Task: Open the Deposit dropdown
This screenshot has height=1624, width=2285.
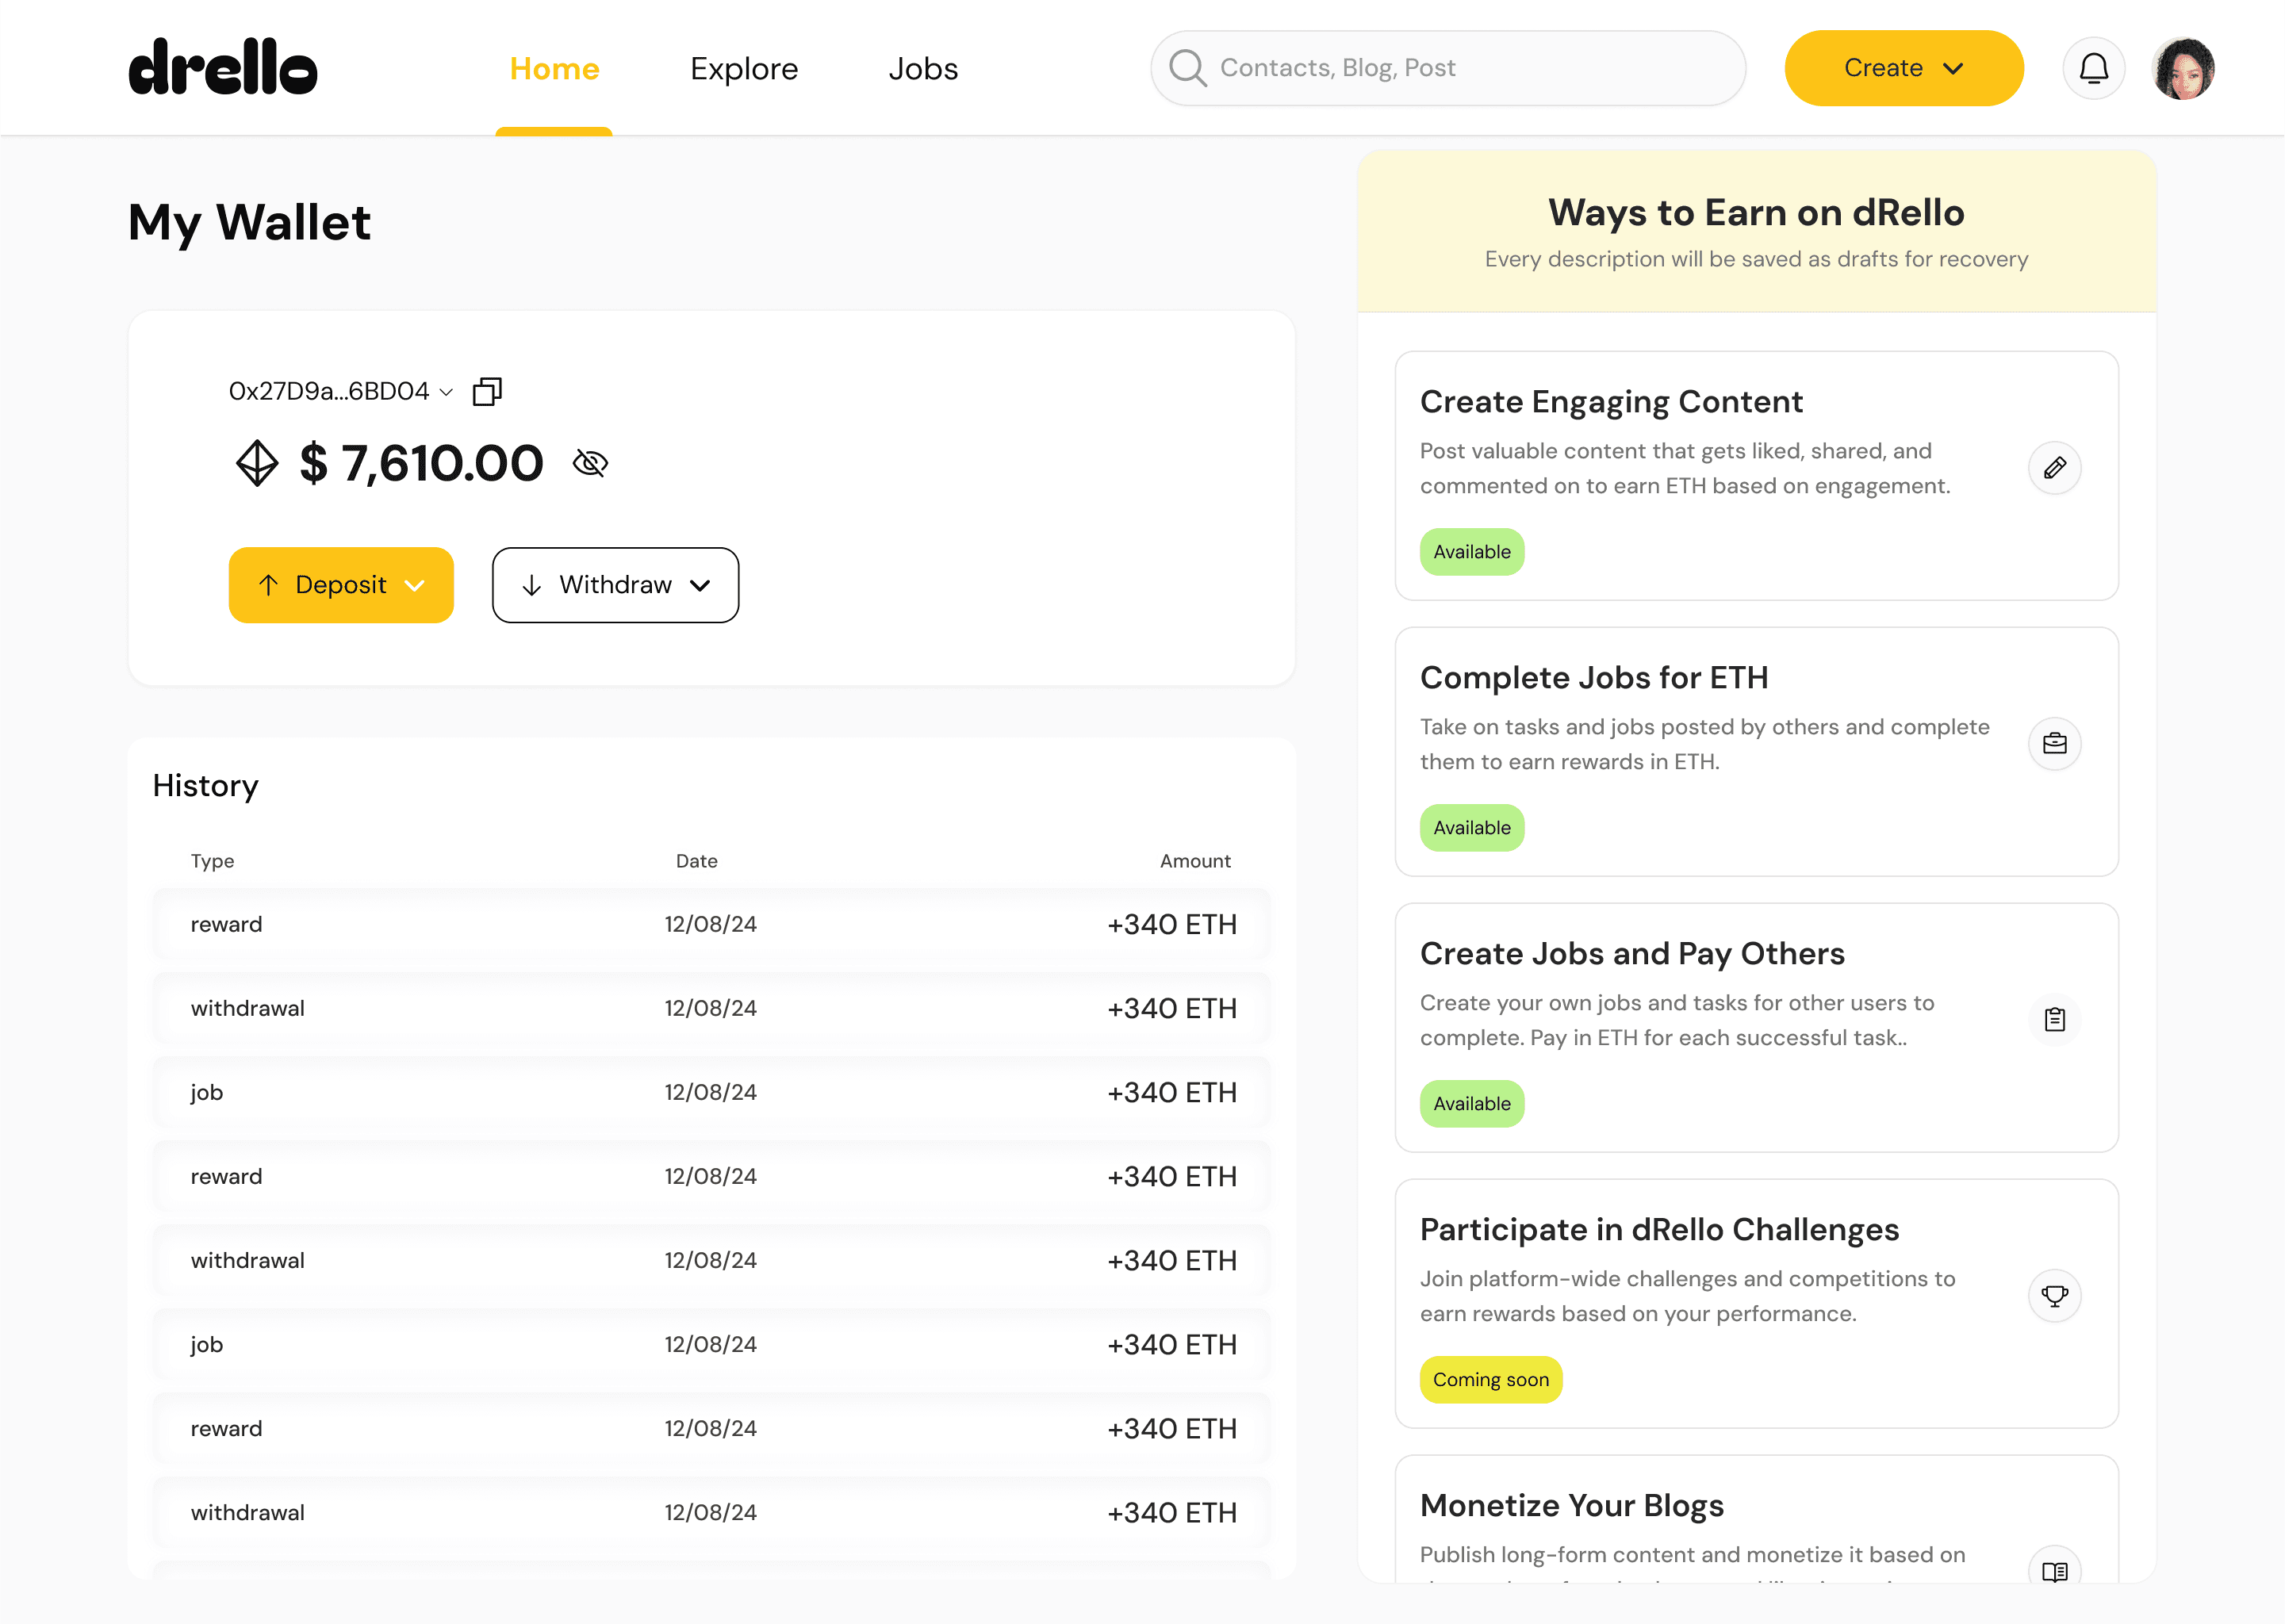Action: click(341, 585)
